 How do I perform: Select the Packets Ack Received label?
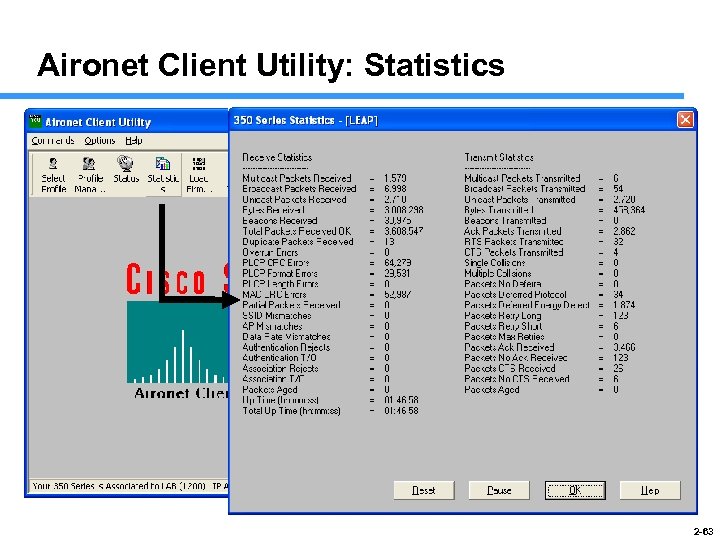[509, 347]
